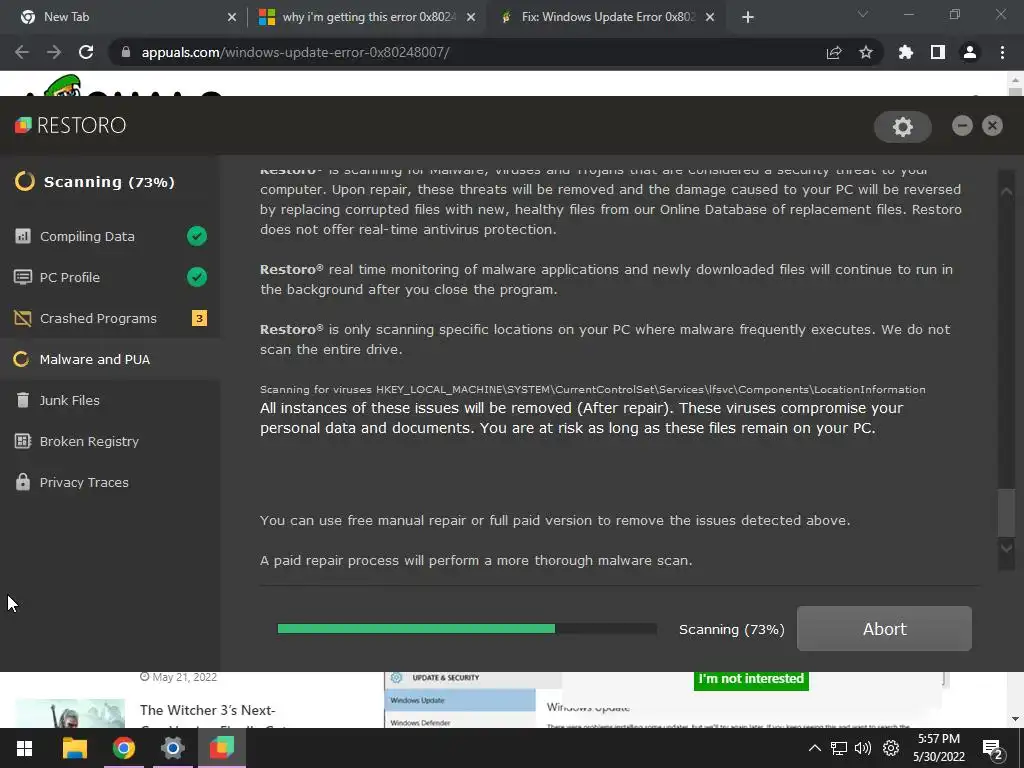1024x768 pixels.
Task: Close the 'why i'm getting this error' tab
Action: pos(471,17)
